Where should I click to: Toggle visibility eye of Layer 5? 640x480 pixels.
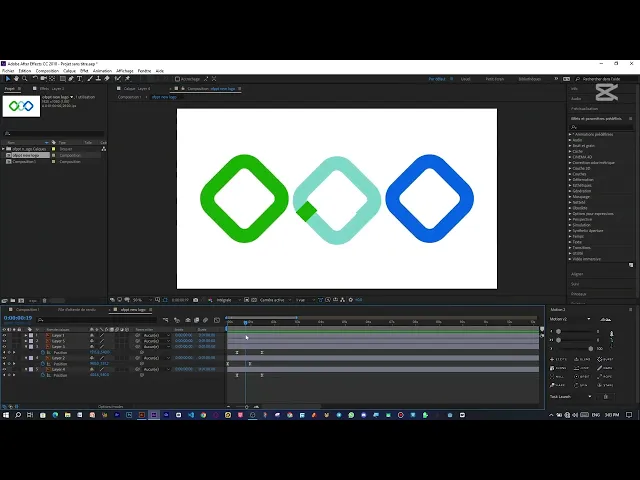point(4,341)
